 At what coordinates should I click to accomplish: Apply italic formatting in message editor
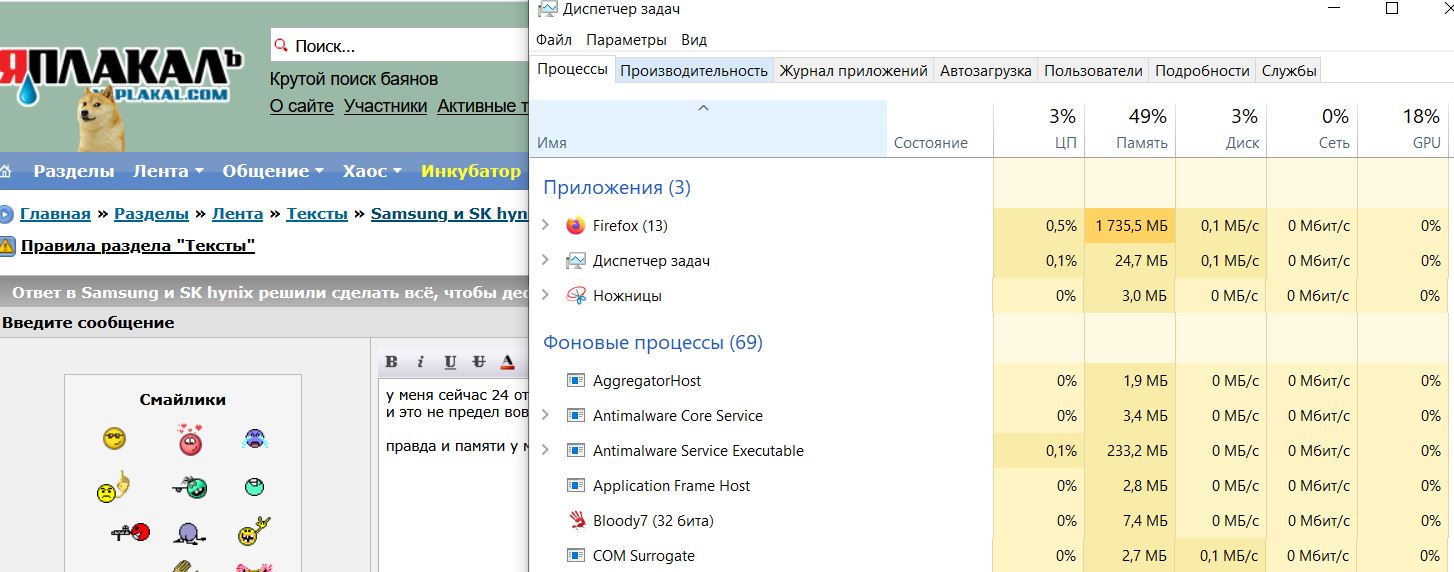tap(421, 362)
